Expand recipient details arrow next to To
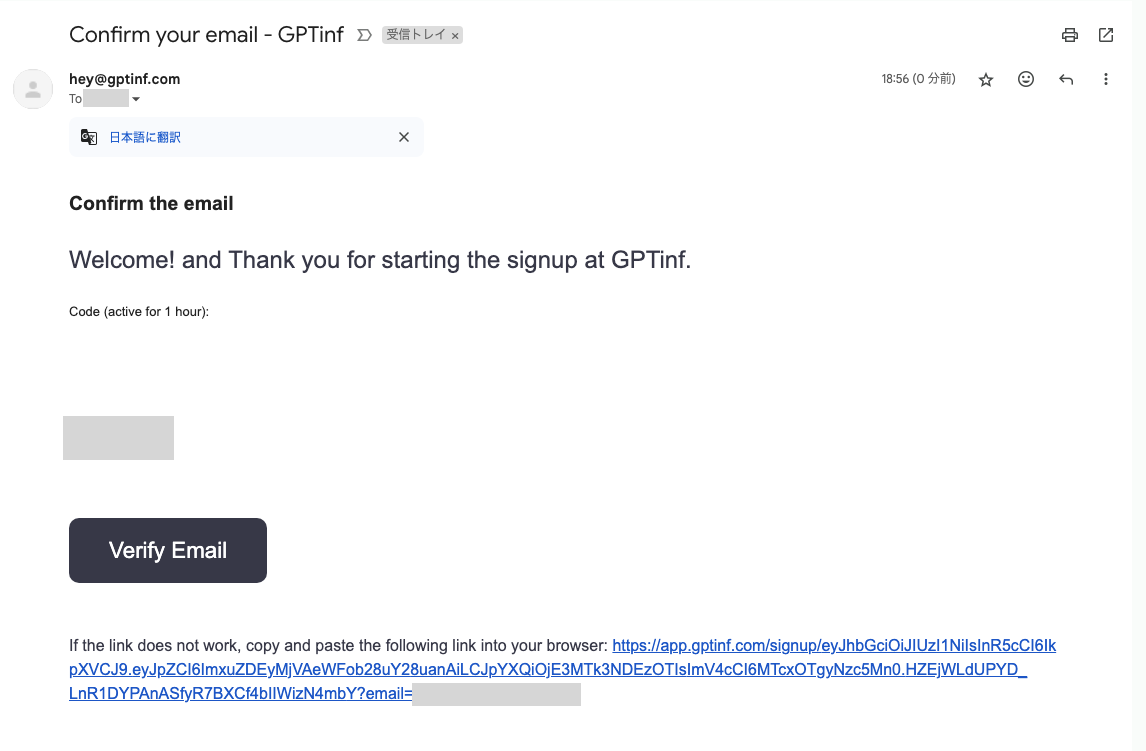 tap(136, 99)
